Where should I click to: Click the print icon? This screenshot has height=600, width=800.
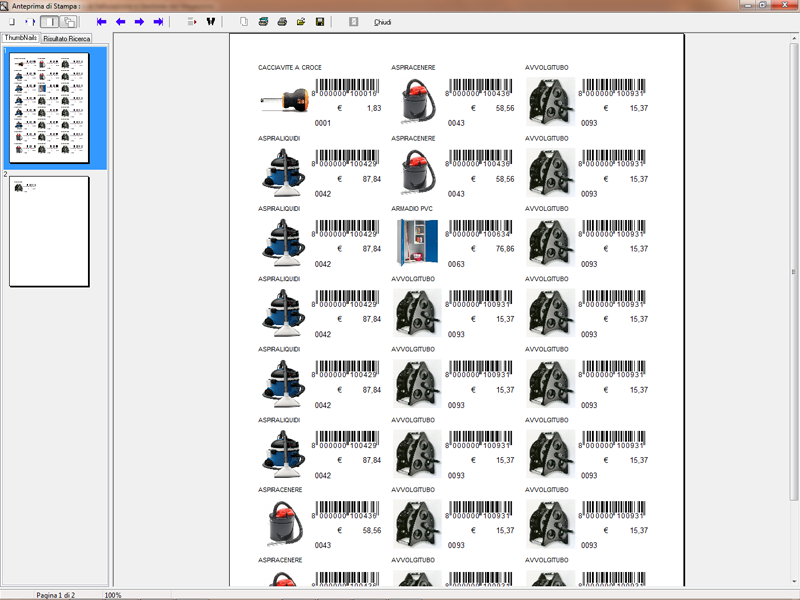[282, 22]
